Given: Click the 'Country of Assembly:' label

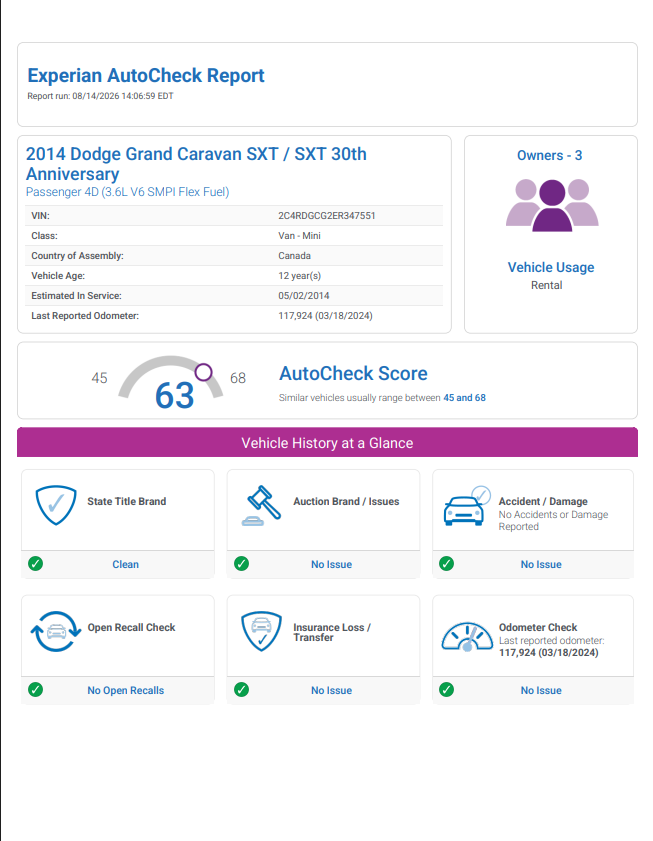Looking at the screenshot, I should tap(77, 256).
